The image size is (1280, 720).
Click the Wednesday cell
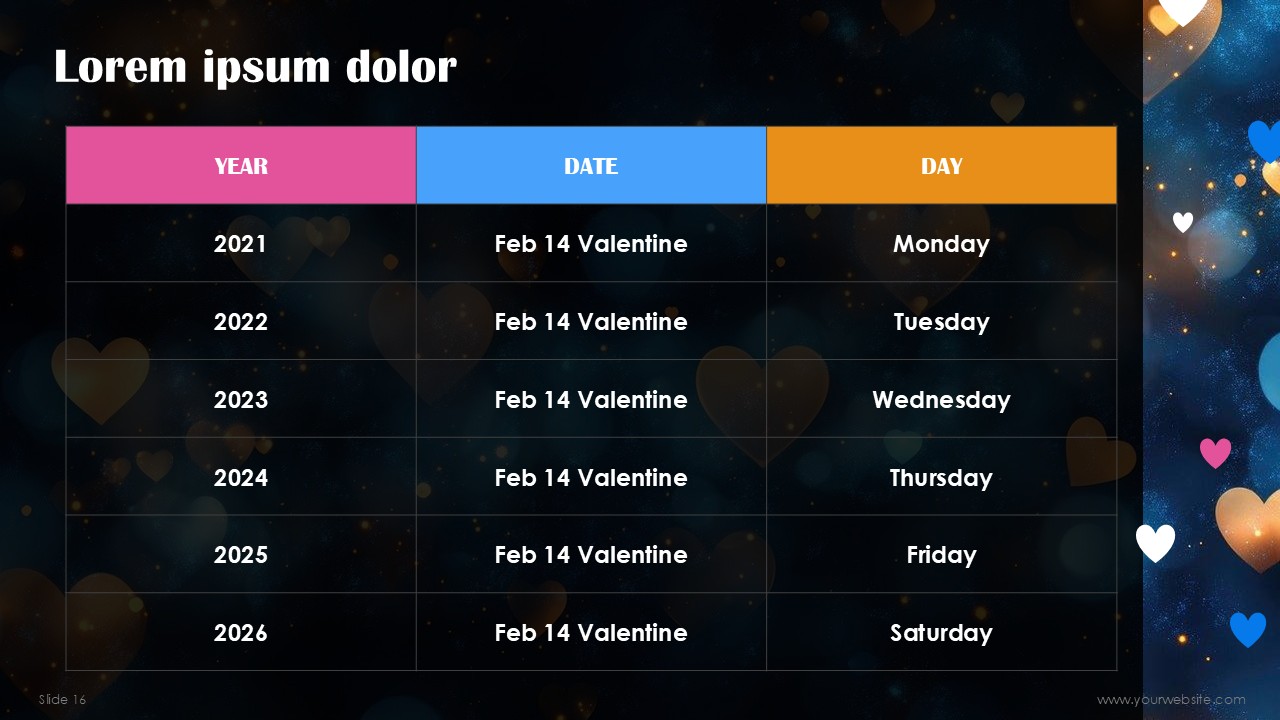pyautogui.click(x=941, y=399)
